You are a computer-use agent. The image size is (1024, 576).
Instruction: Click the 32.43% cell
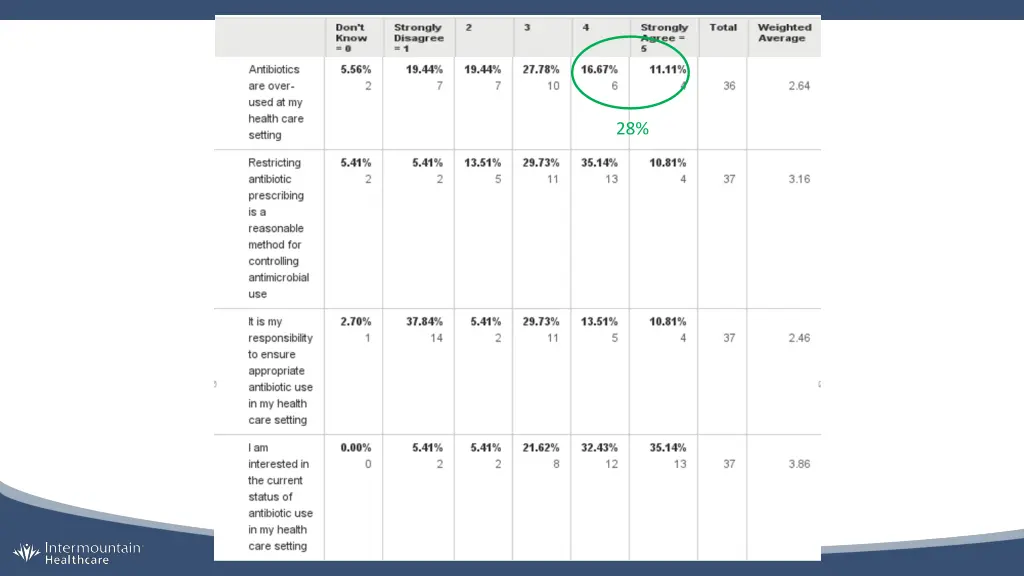pos(600,447)
